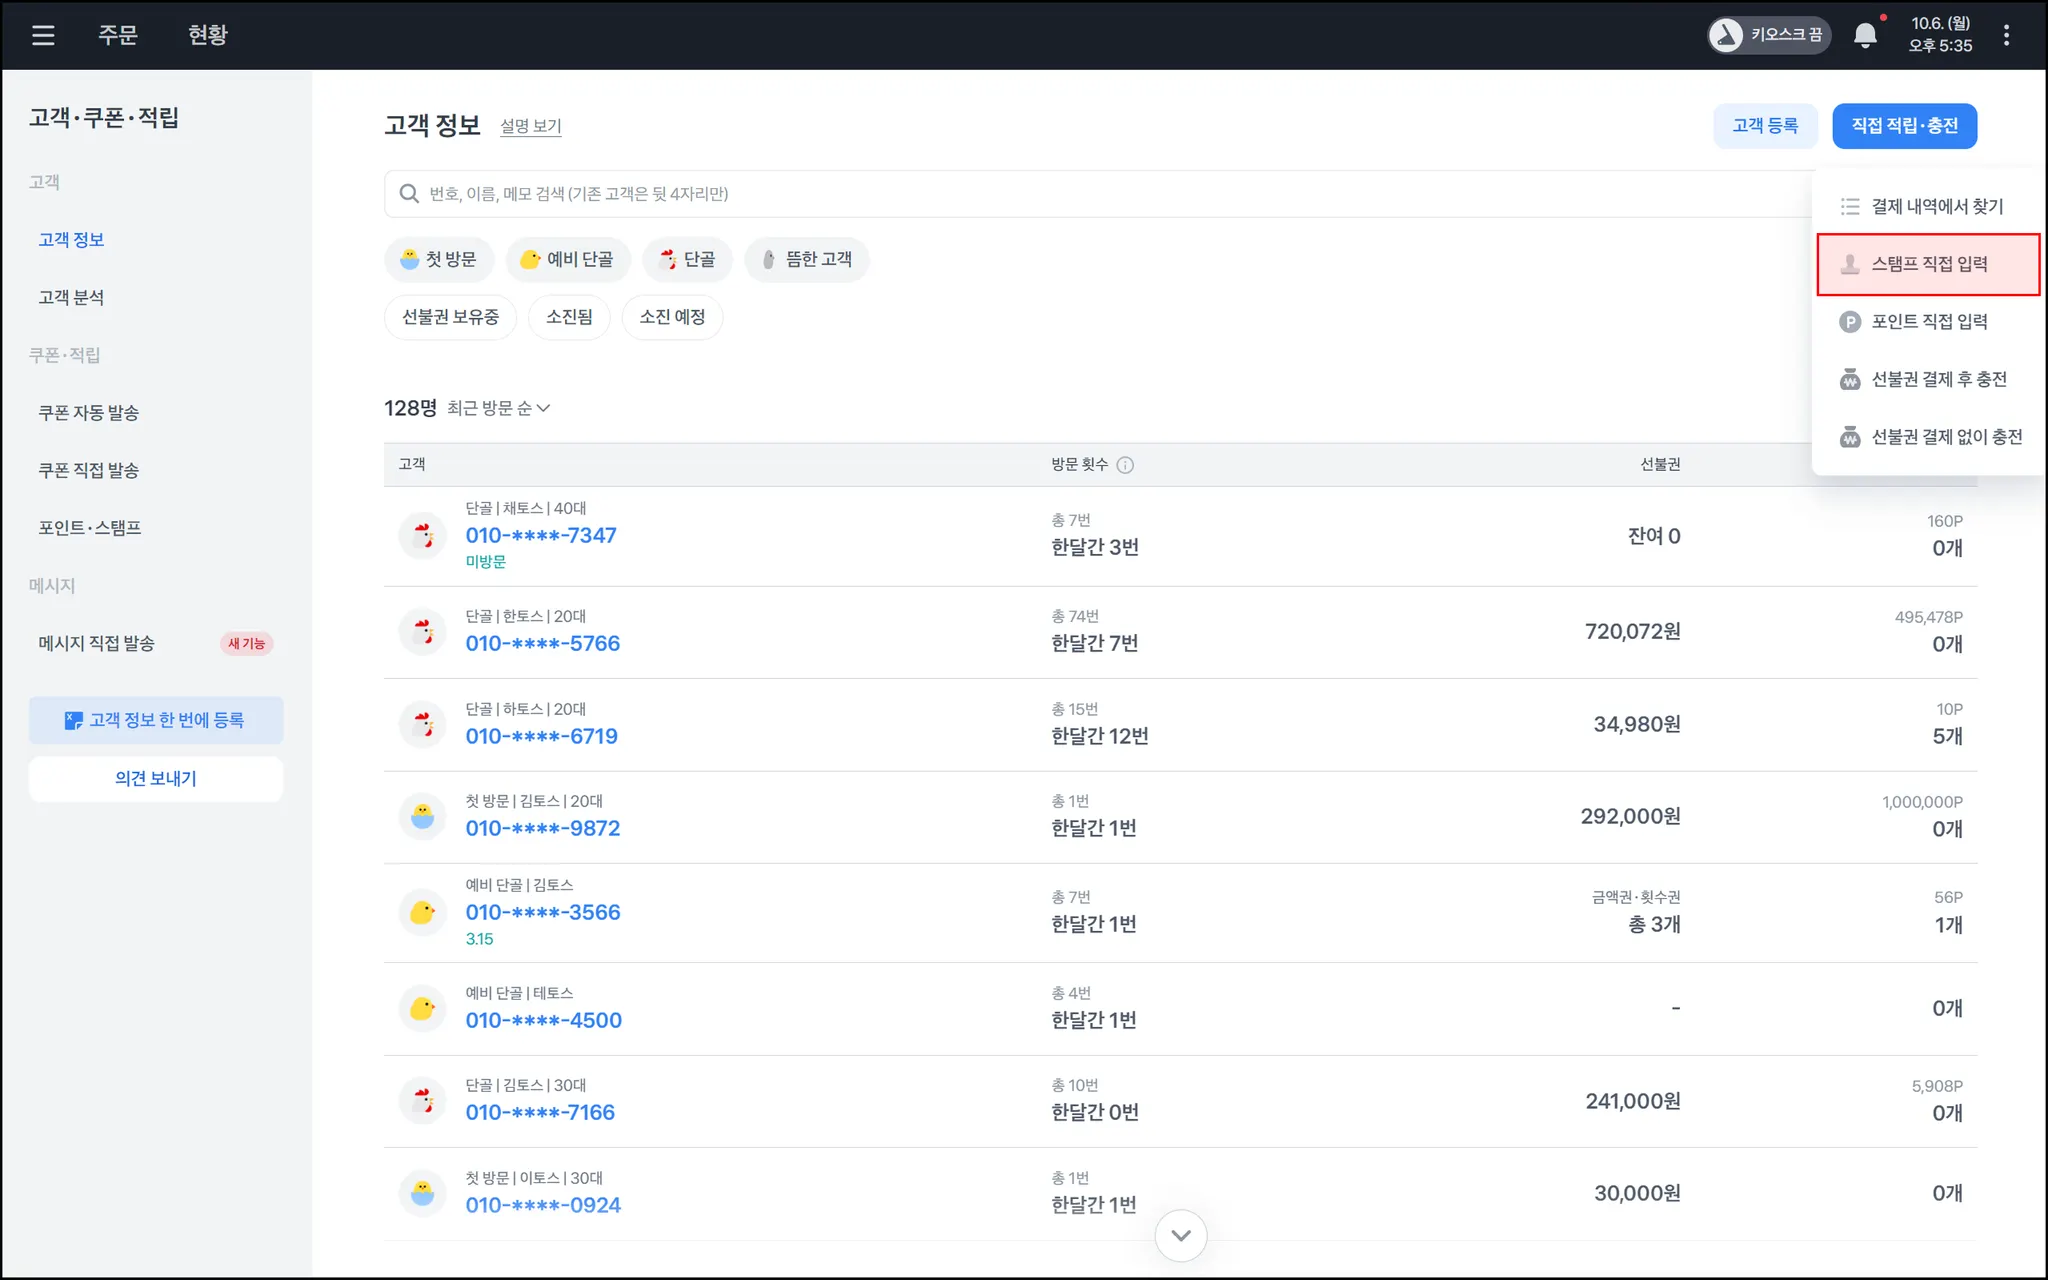Toggle the 첫 방문 filter chip
This screenshot has height=1280, width=2048.
(438, 260)
